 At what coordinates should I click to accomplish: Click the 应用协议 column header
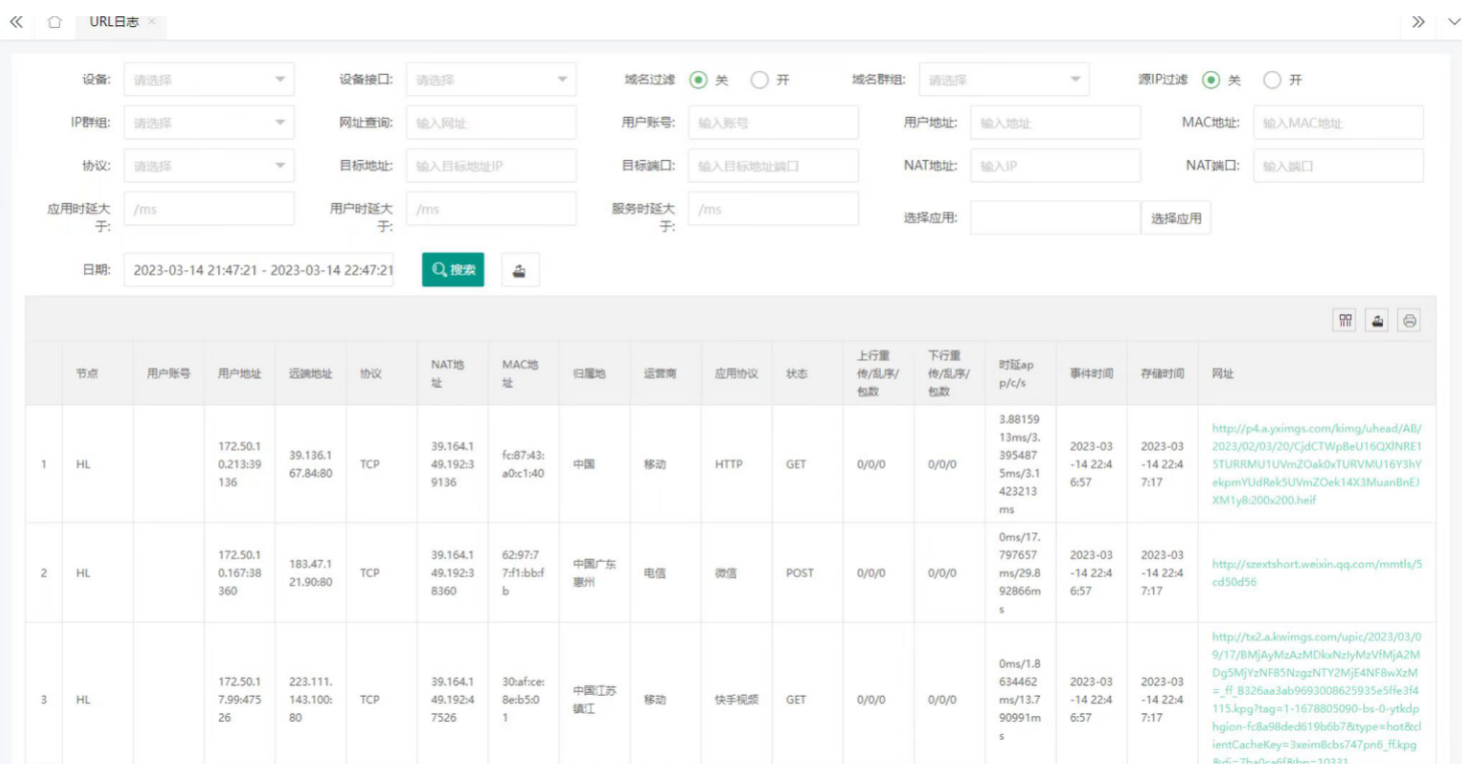(x=736, y=373)
